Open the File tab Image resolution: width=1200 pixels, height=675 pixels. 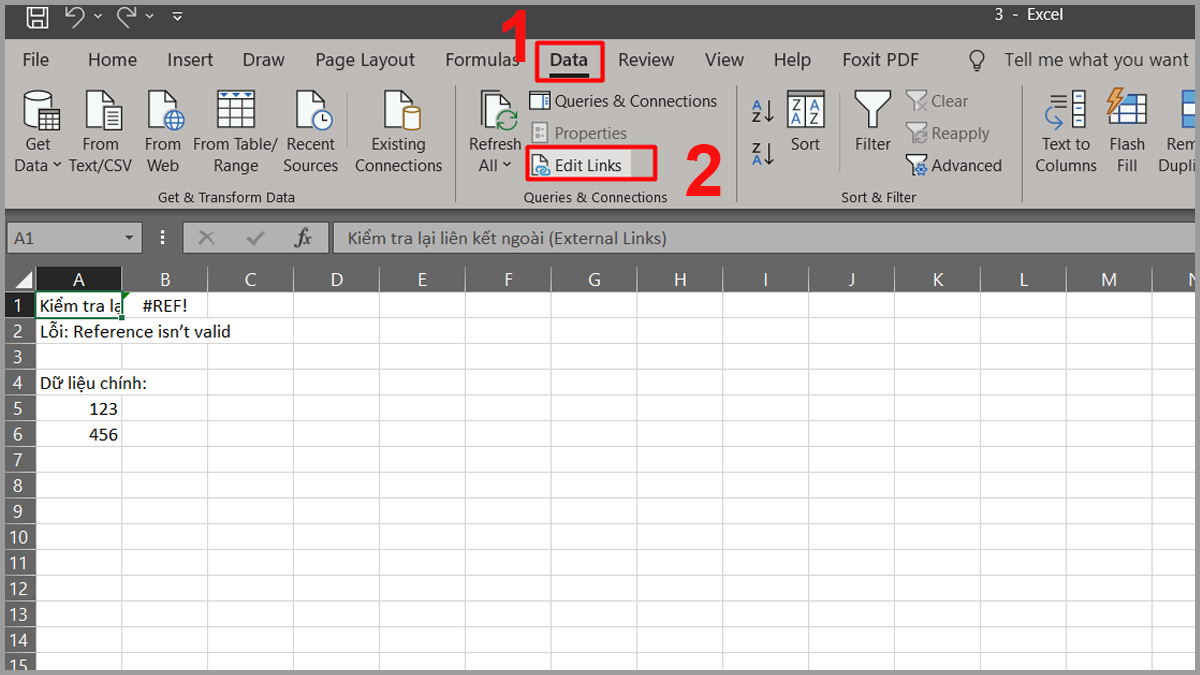pos(36,60)
